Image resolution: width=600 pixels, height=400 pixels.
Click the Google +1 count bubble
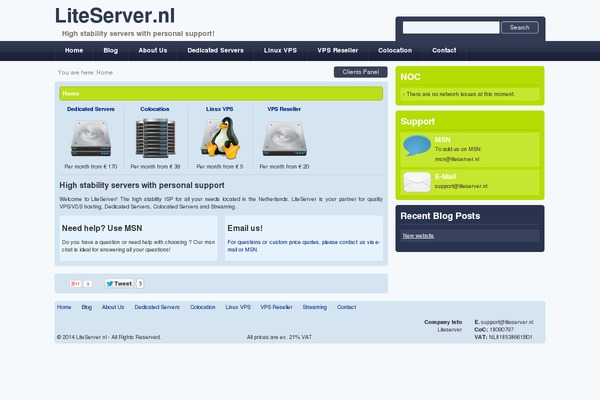click(88, 284)
